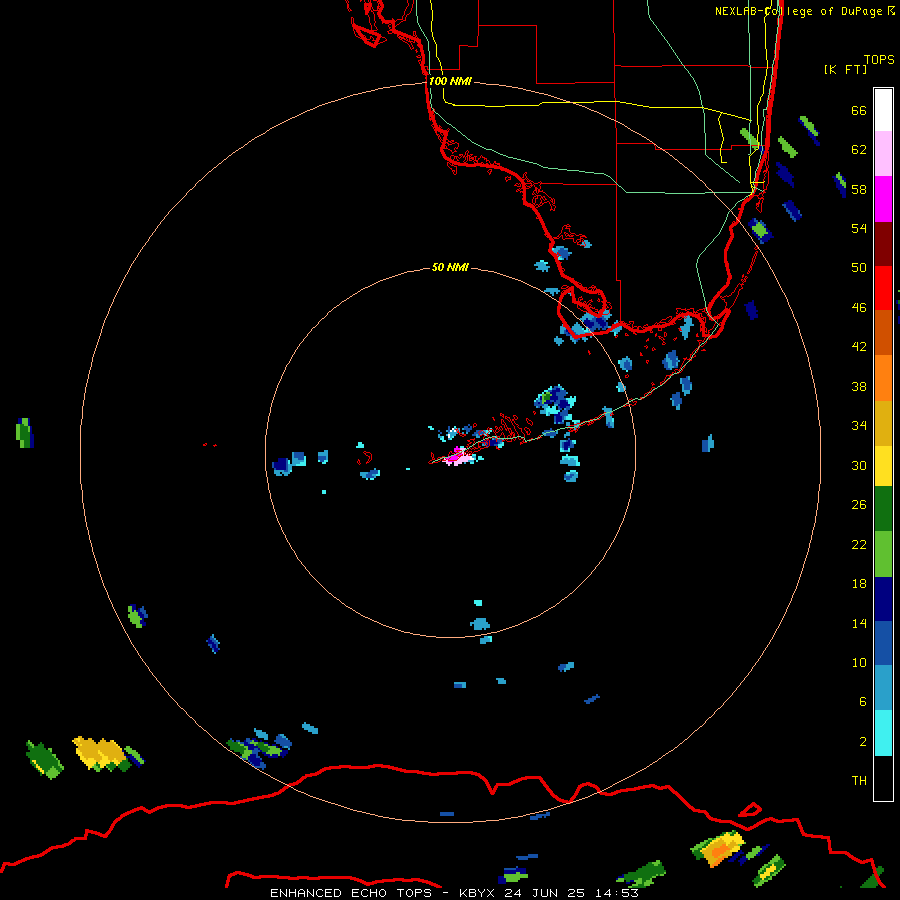Pick the bright red legend swatch
This screenshot has height=900, width=900.
pyautogui.click(x=883, y=288)
